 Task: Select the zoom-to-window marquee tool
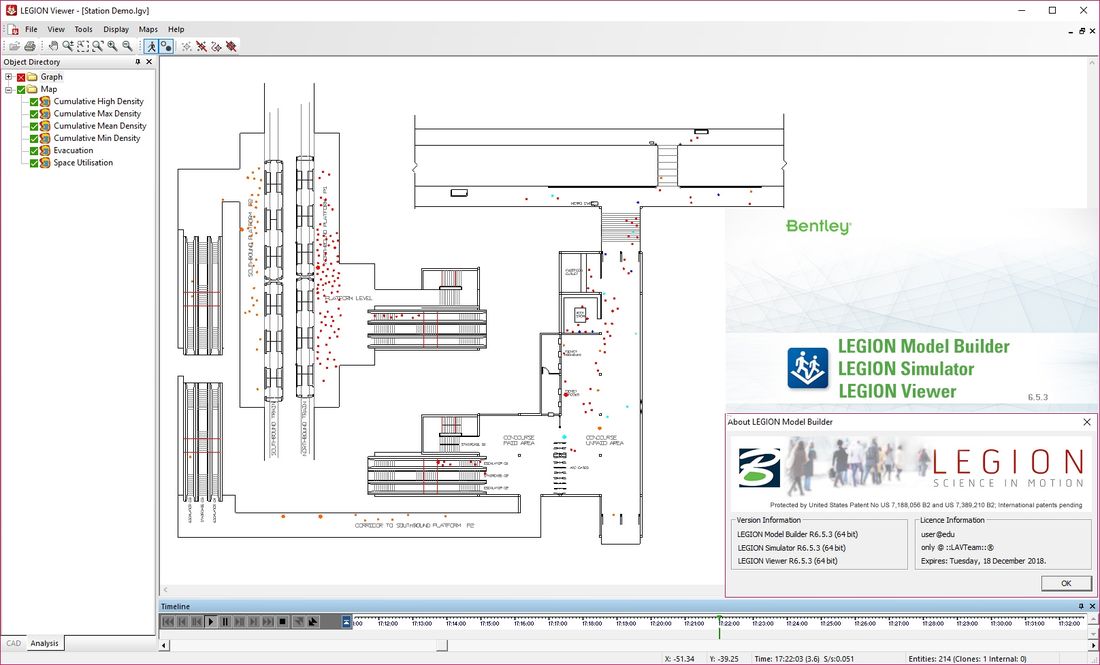pyautogui.click(x=83, y=46)
